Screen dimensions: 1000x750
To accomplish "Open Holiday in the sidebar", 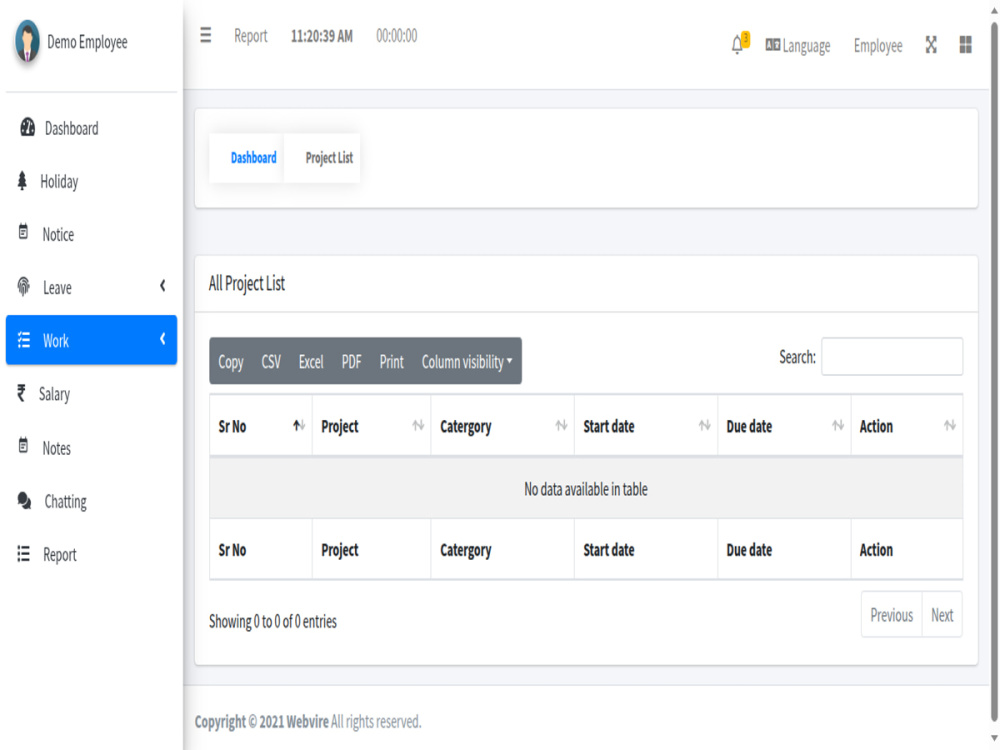I will [91, 181].
